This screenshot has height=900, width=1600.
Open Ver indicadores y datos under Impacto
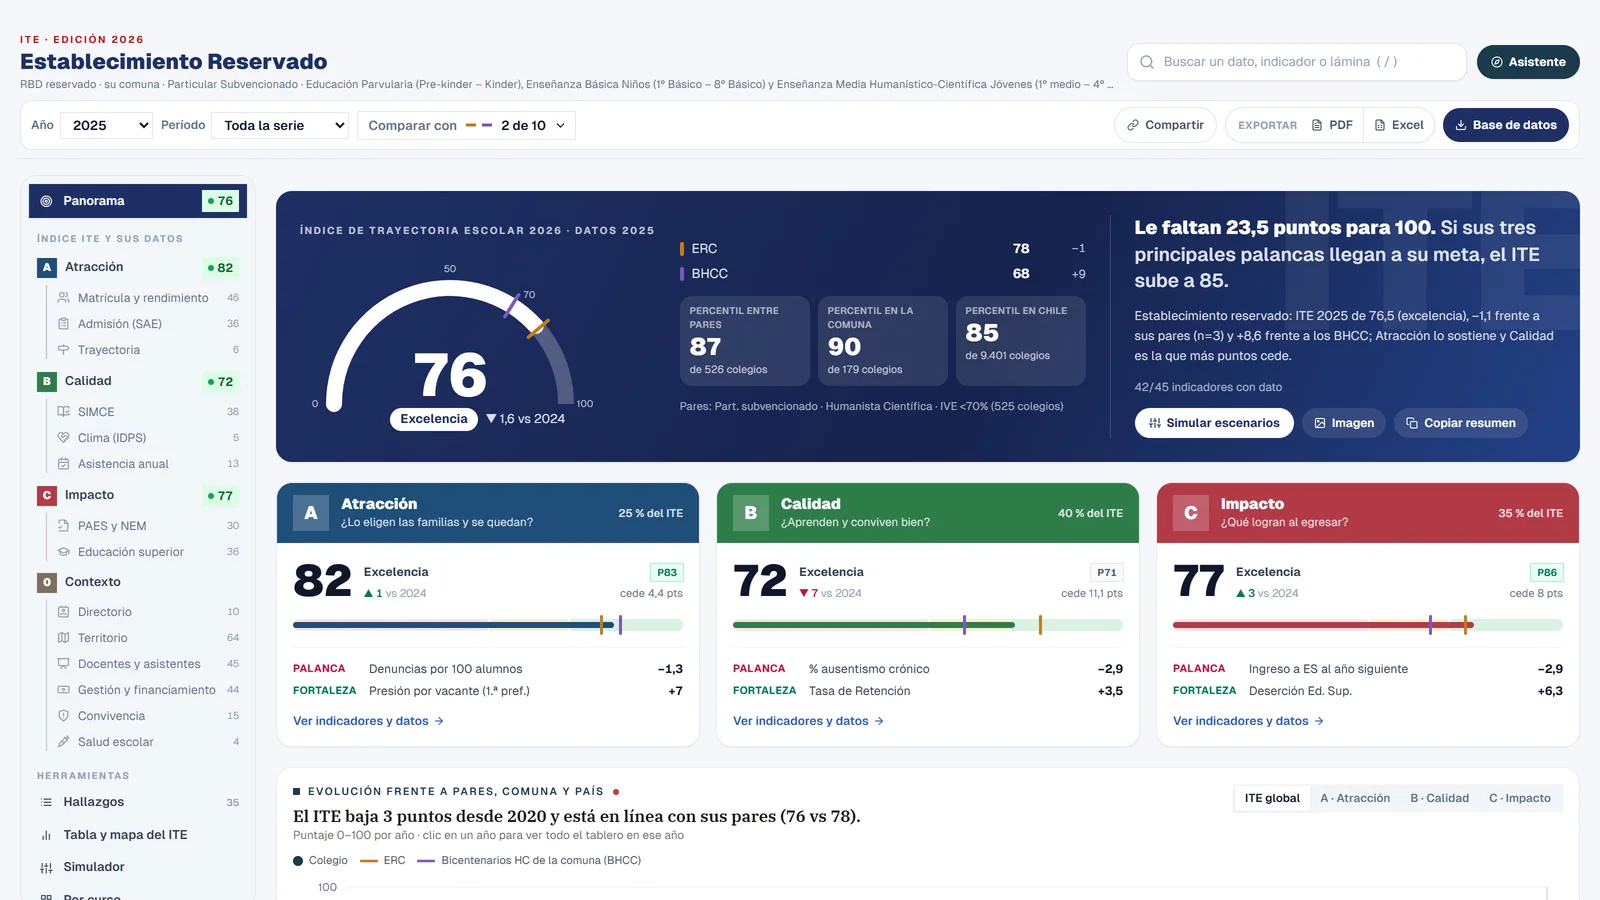[x=1248, y=721]
